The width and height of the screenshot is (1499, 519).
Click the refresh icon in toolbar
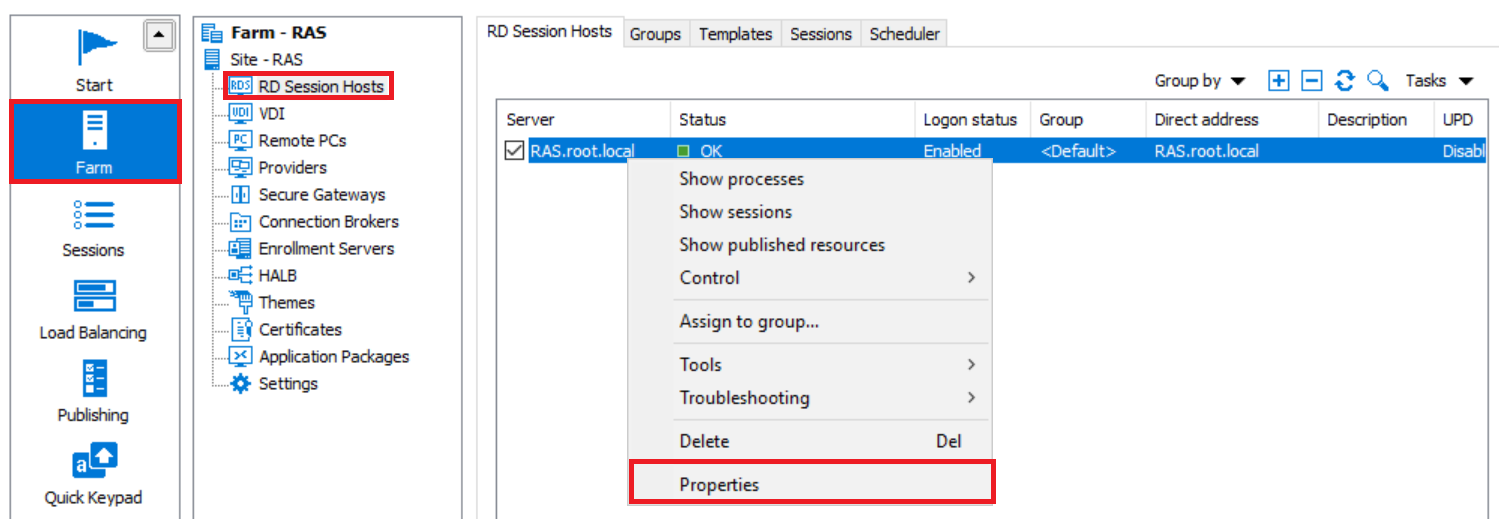click(x=1345, y=81)
